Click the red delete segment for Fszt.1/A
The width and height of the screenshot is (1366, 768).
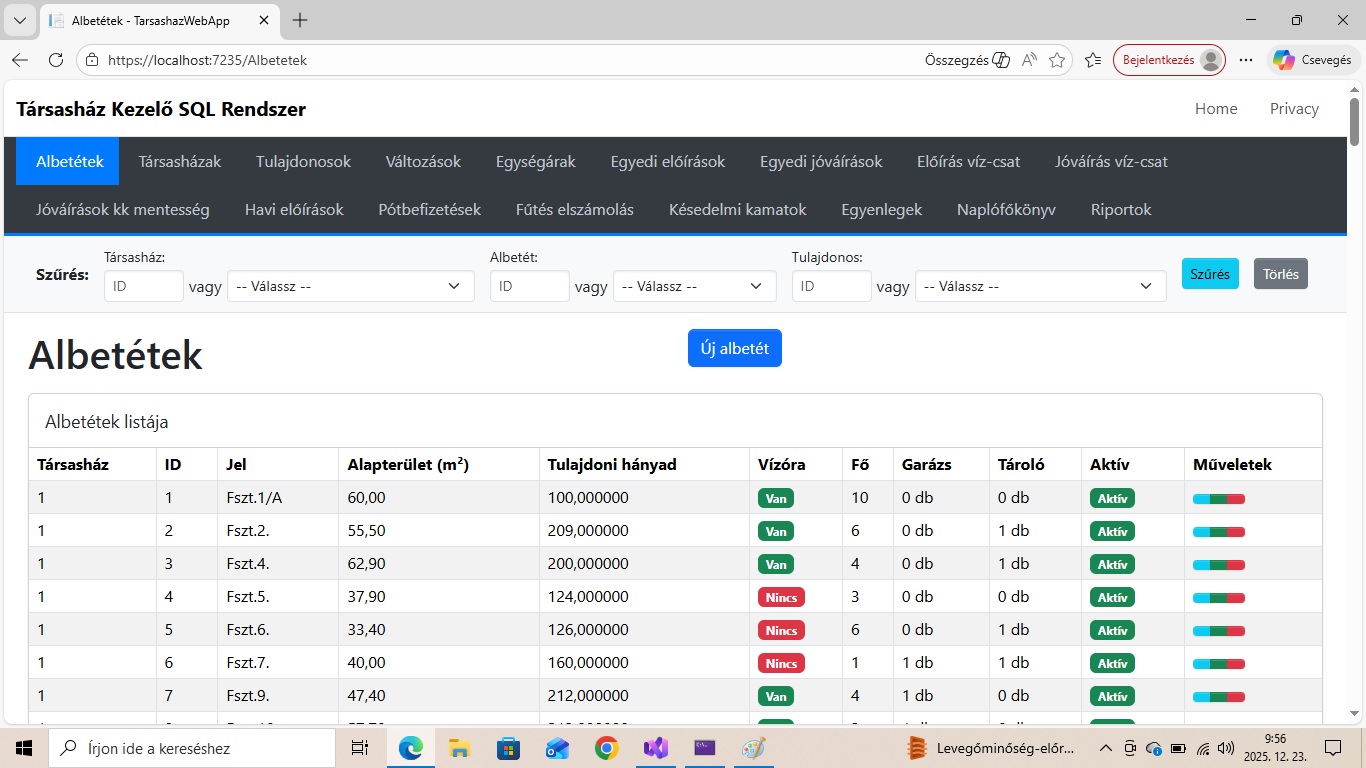coord(1236,498)
